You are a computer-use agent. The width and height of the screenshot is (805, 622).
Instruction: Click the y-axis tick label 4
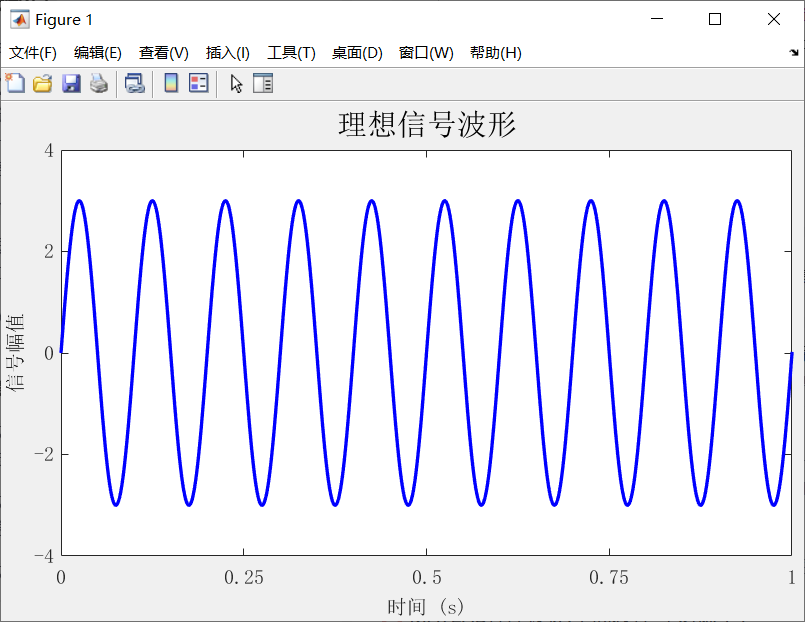(49, 151)
